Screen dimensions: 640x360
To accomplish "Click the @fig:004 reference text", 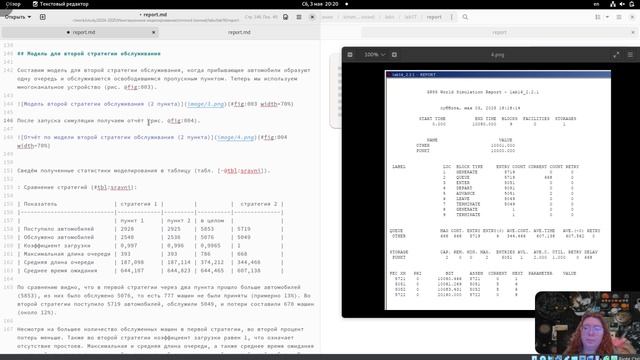I will click(x=180, y=121).
